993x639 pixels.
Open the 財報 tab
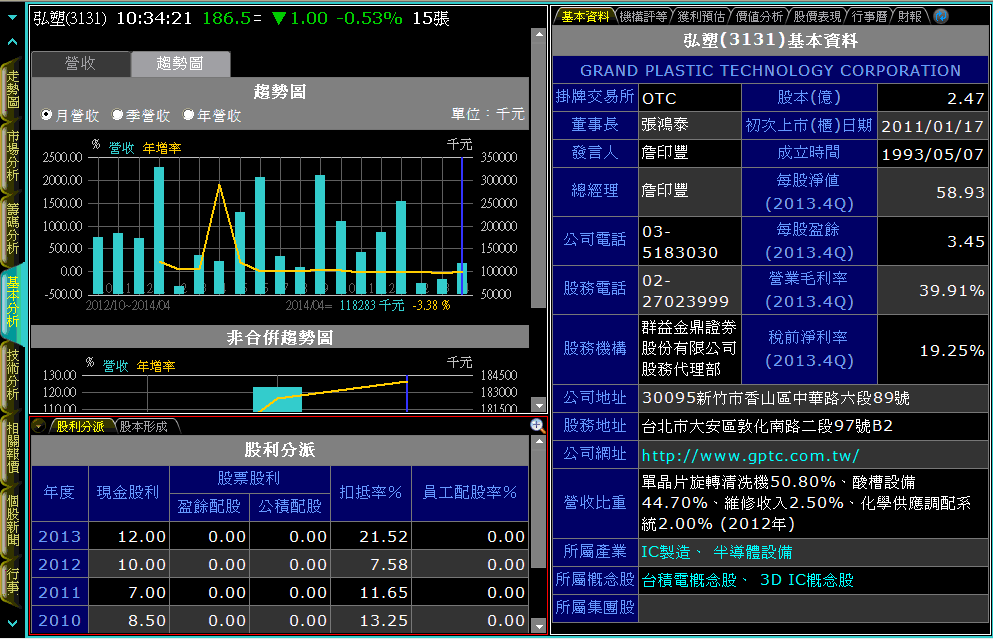pyautogui.click(x=910, y=16)
